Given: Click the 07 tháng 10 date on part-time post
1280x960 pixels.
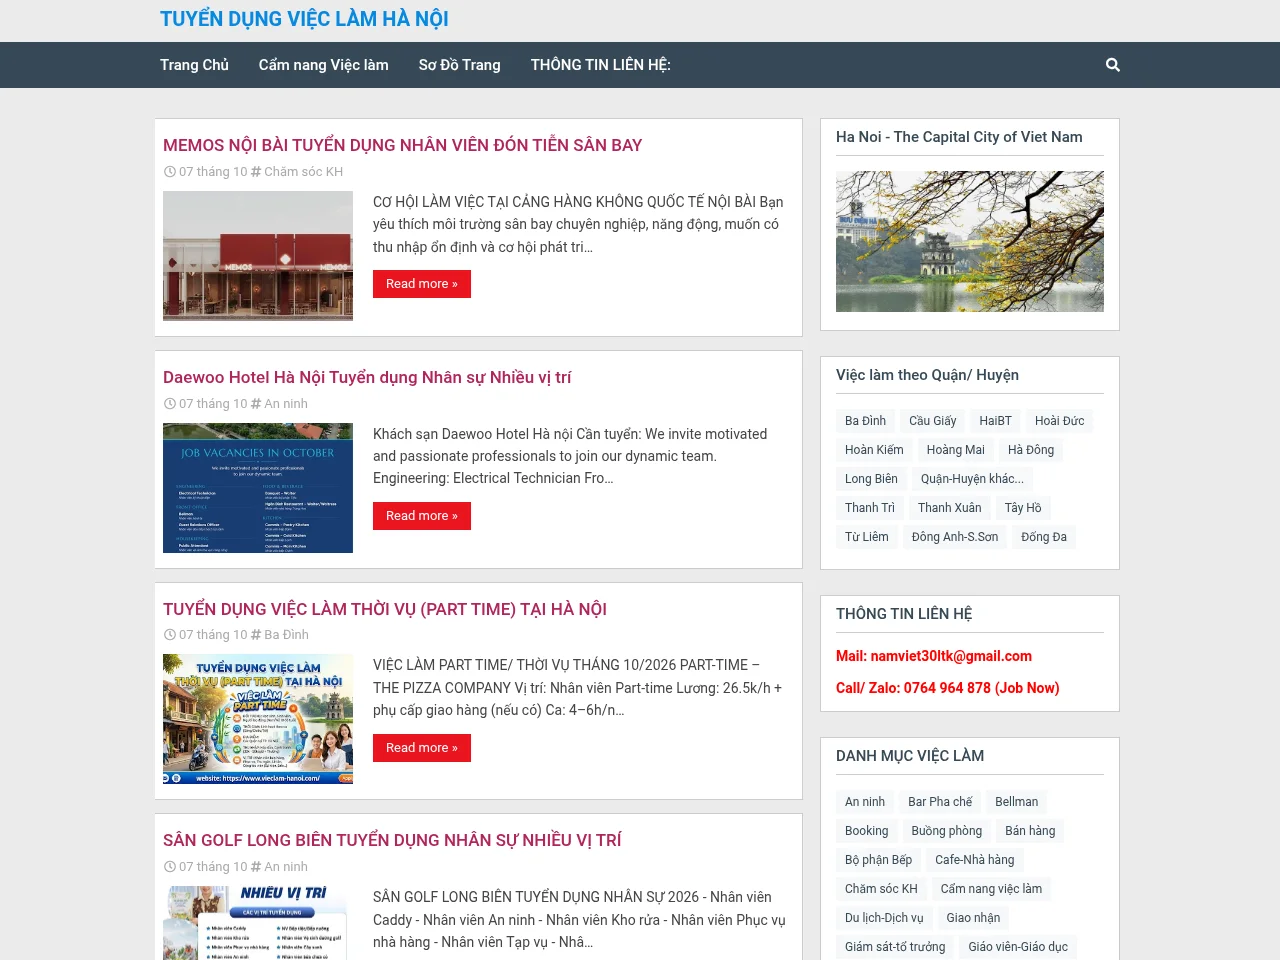Looking at the screenshot, I should pos(213,635).
